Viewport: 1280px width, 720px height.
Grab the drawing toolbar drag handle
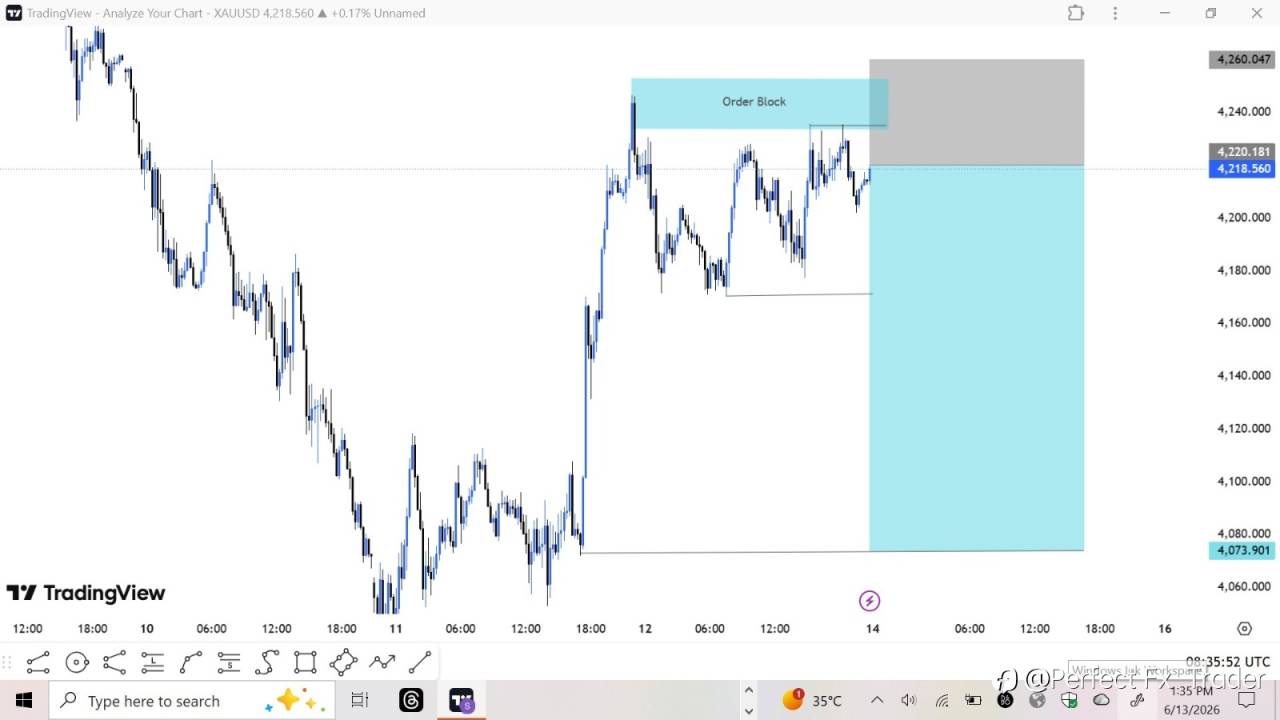point(7,662)
